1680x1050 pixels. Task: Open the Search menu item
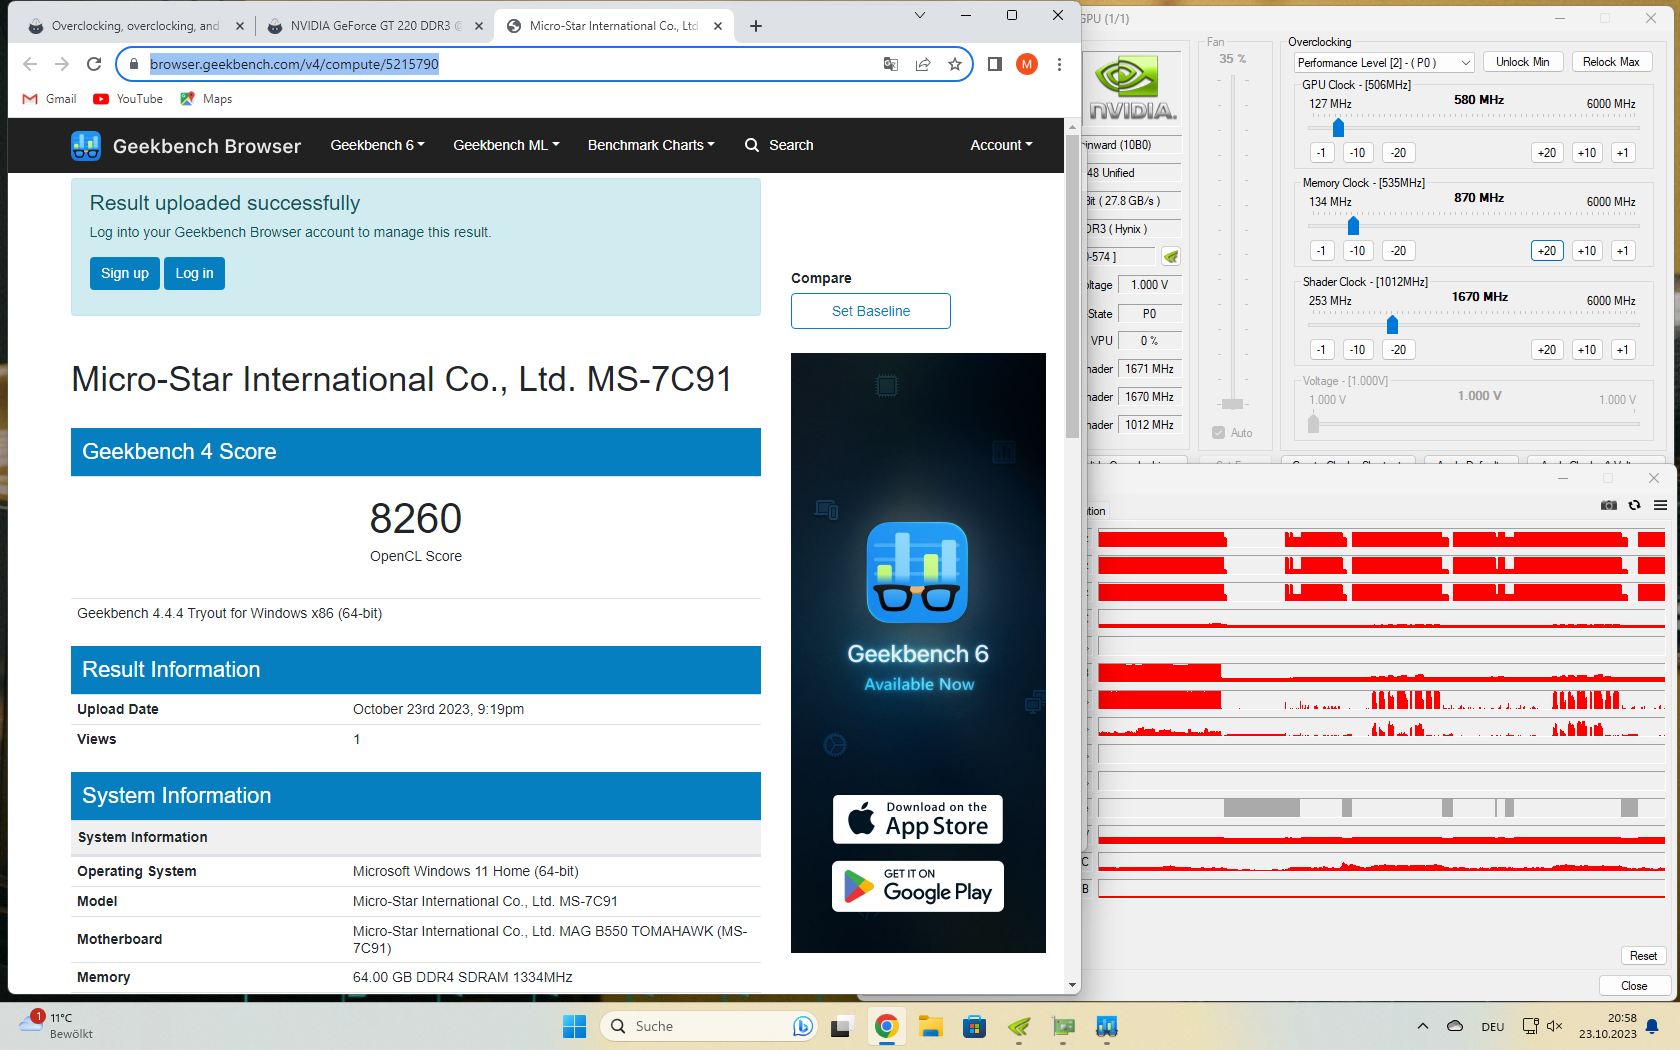click(779, 145)
